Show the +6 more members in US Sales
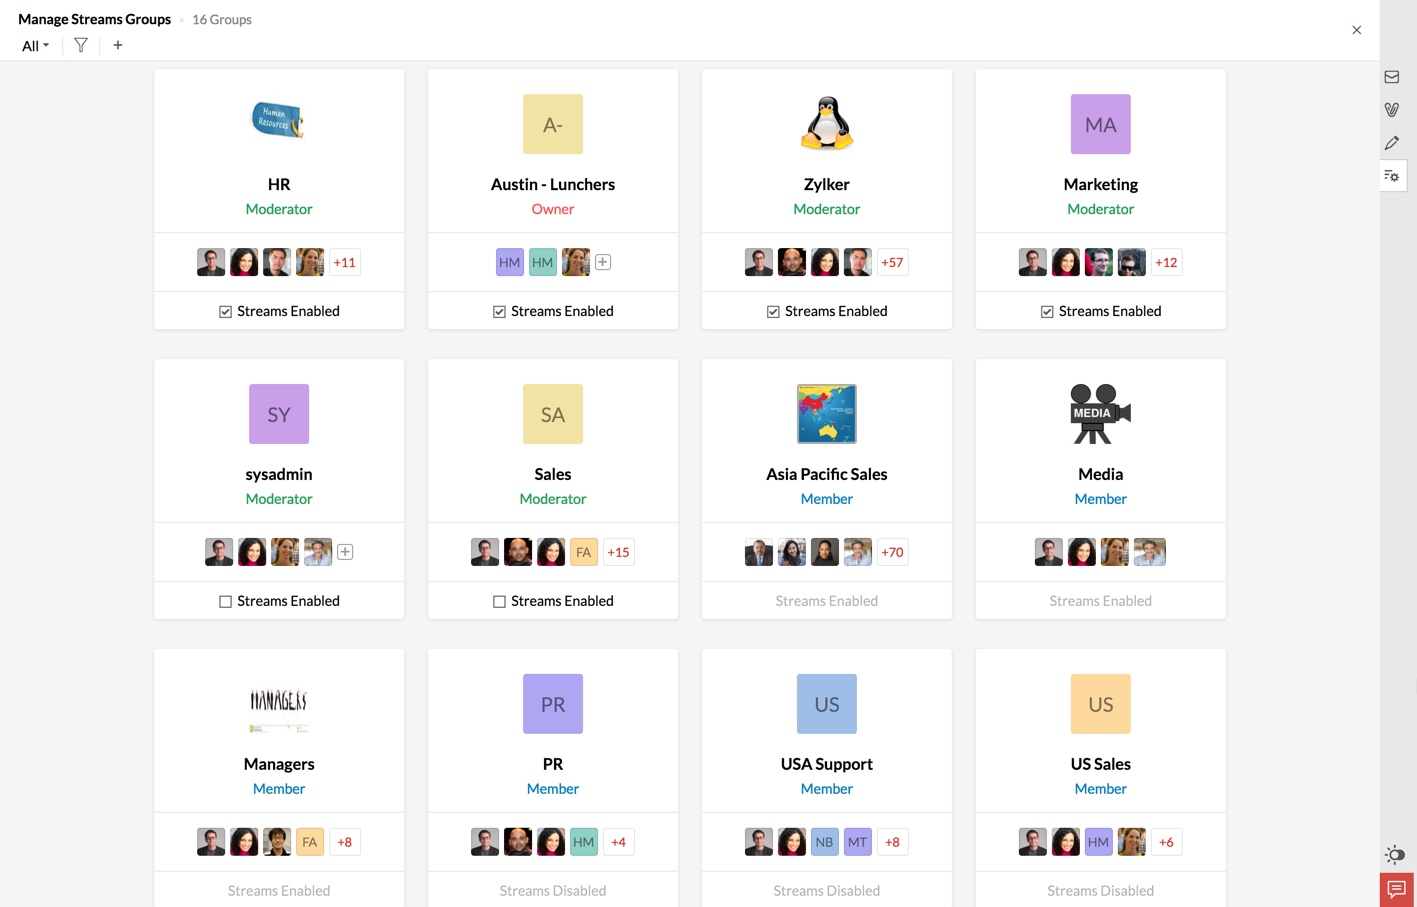 tap(1167, 842)
